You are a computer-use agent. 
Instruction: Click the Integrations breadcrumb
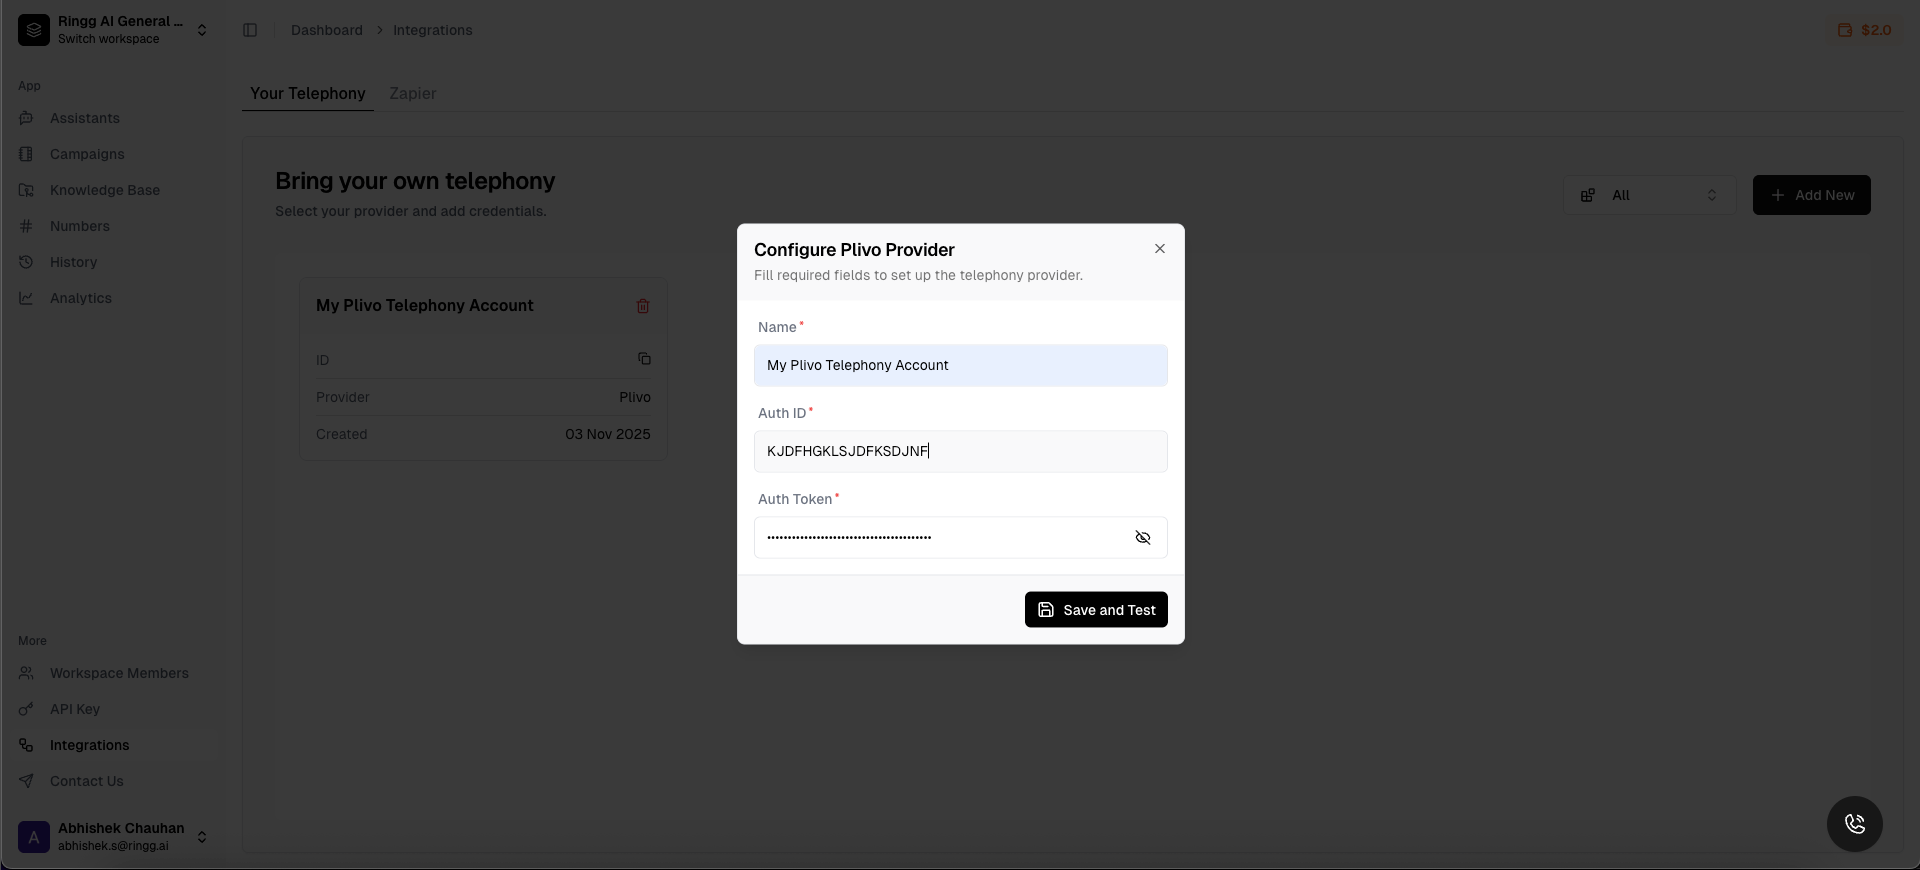click(432, 30)
